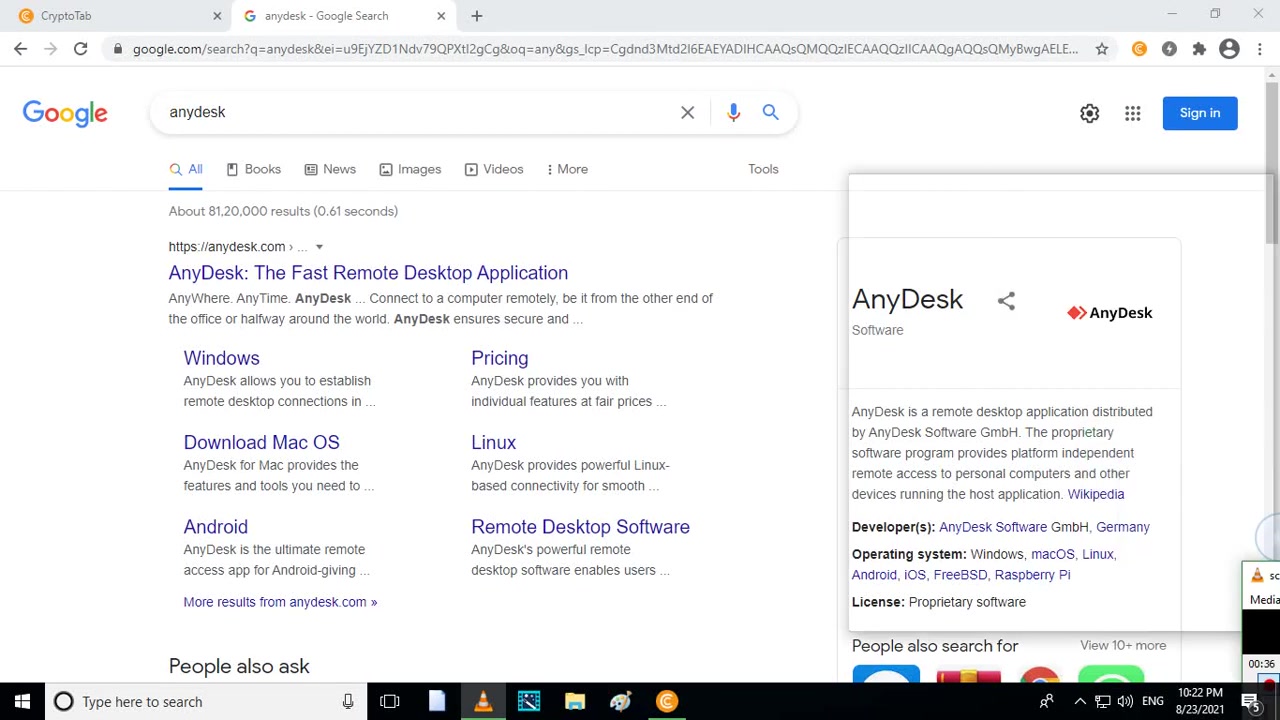The image size is (1280, 720).
Task: Open the Tools search options
Action: click(763, 169)
